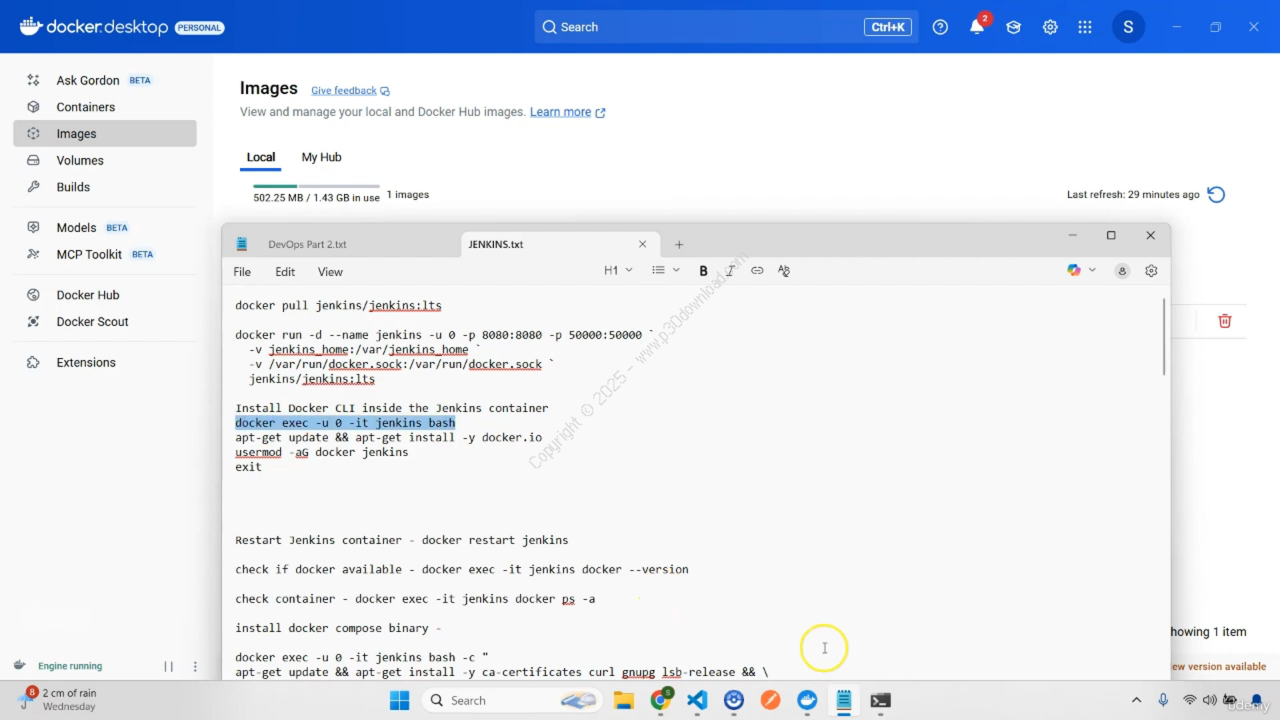Open the Docker apps grid icon

(x=1085, y=27)
